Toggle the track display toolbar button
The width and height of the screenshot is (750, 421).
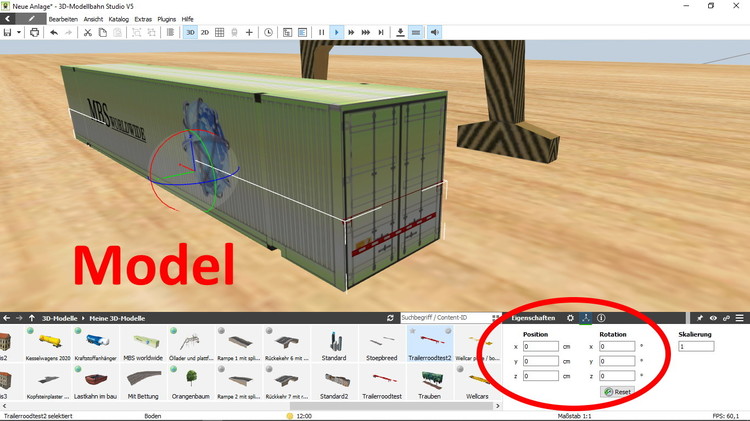coord(416,33)
